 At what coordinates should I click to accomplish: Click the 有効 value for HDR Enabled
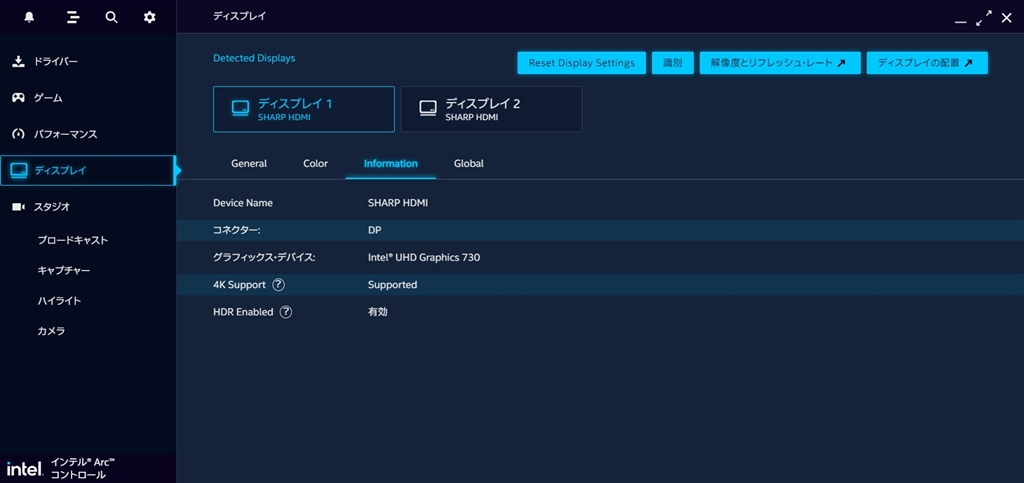coord(377,312)
